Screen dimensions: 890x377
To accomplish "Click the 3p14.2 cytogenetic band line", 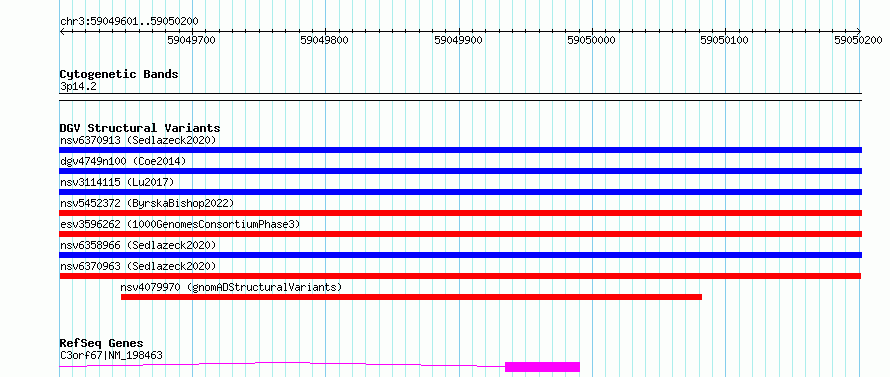I will [x=460, y=97].
